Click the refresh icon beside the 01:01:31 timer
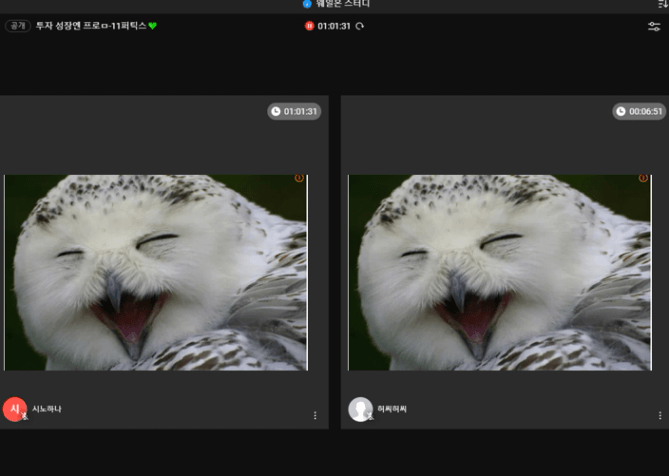 point(360,26)
